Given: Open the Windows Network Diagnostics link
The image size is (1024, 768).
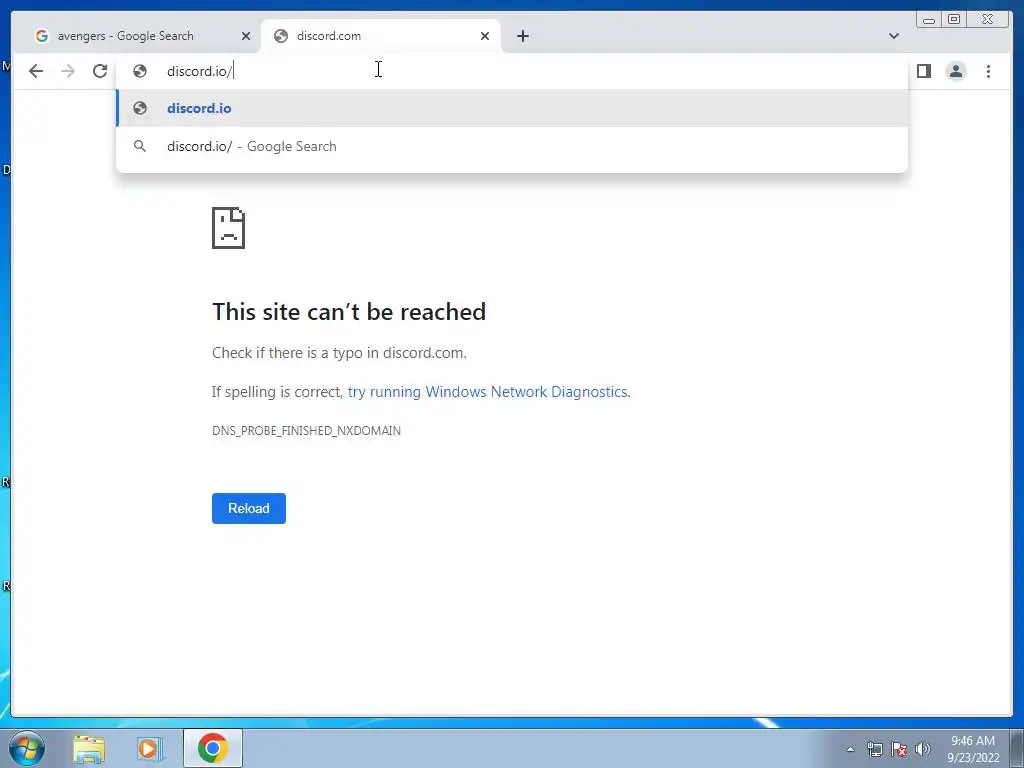Looking at the screenshot, I should [488, 392].
